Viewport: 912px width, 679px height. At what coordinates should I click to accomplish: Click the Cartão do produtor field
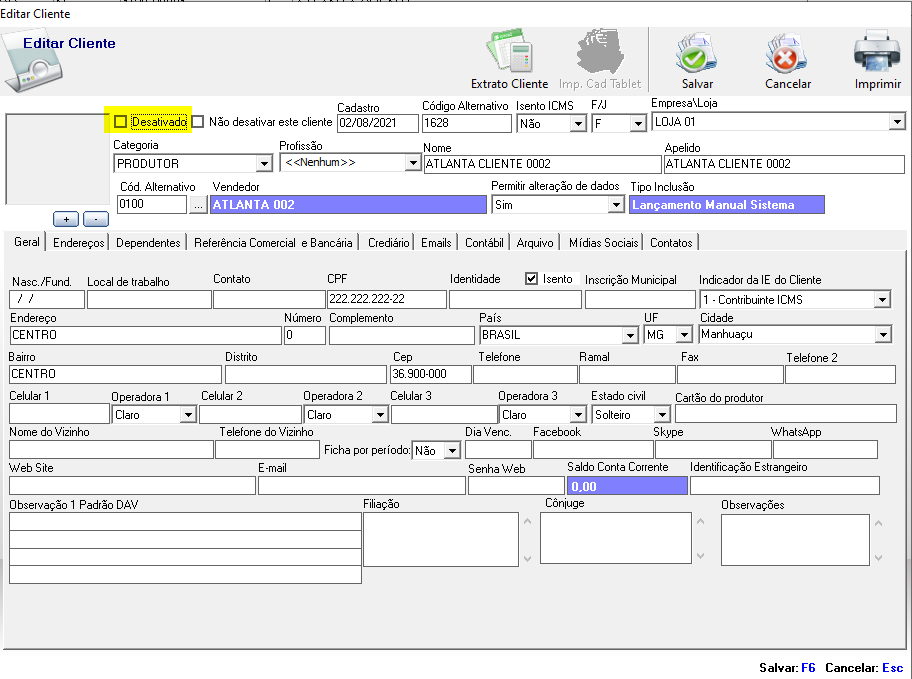click(786, 414)
